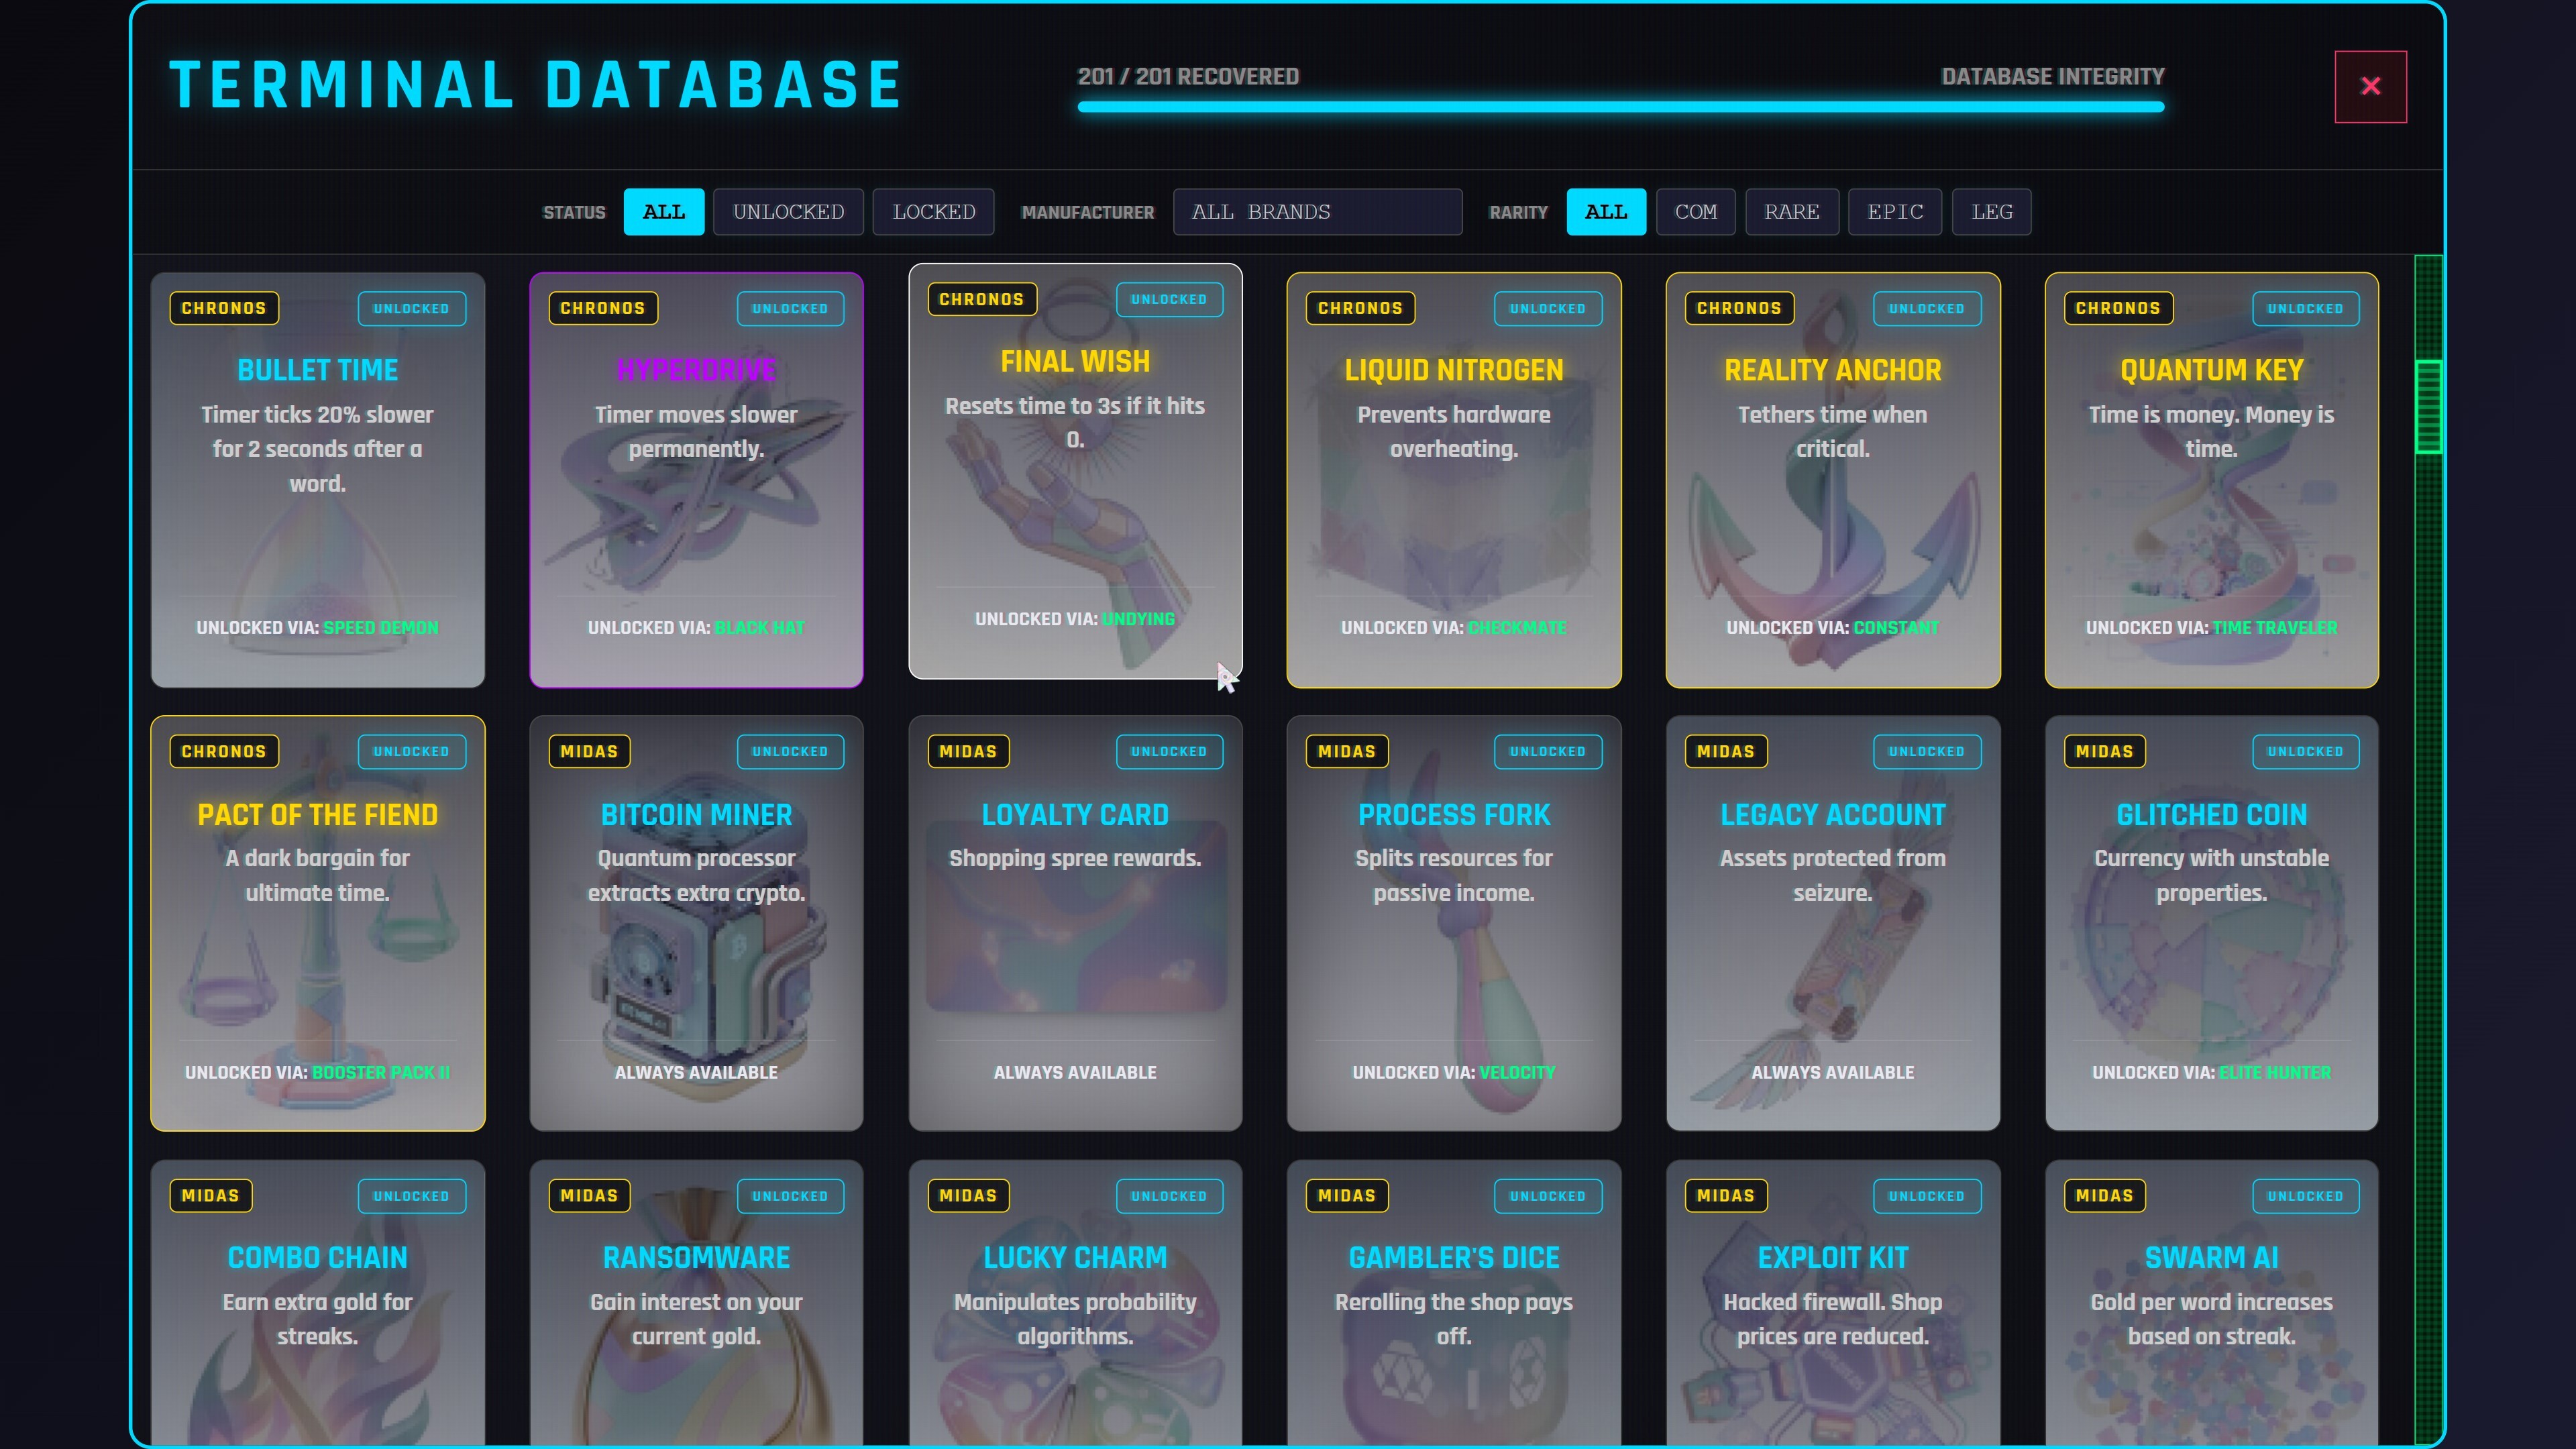
Task: Click 'ALWAYS AVAILABLE' on Loyalty Card
Action: pos(1075,1072)
